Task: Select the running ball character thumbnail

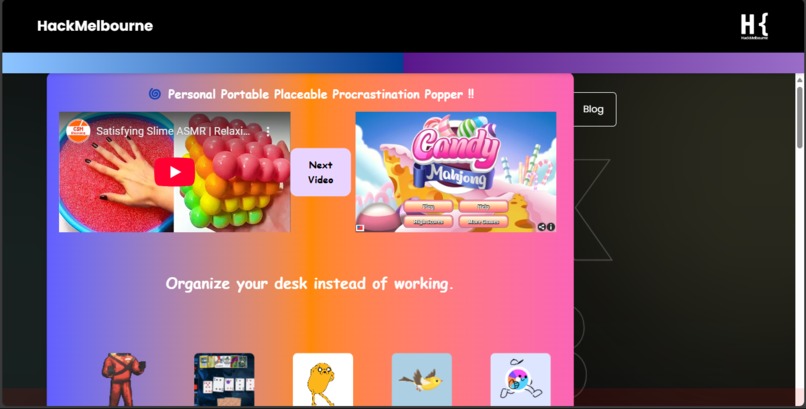Action: coord(520,380)
